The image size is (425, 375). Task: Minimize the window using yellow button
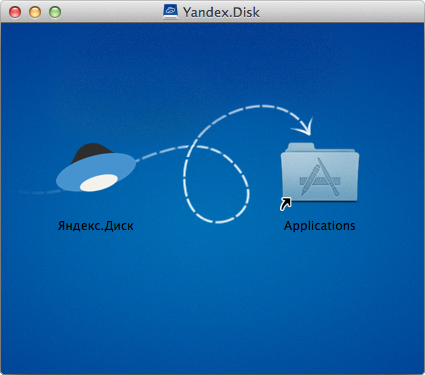tap(35, 12)
